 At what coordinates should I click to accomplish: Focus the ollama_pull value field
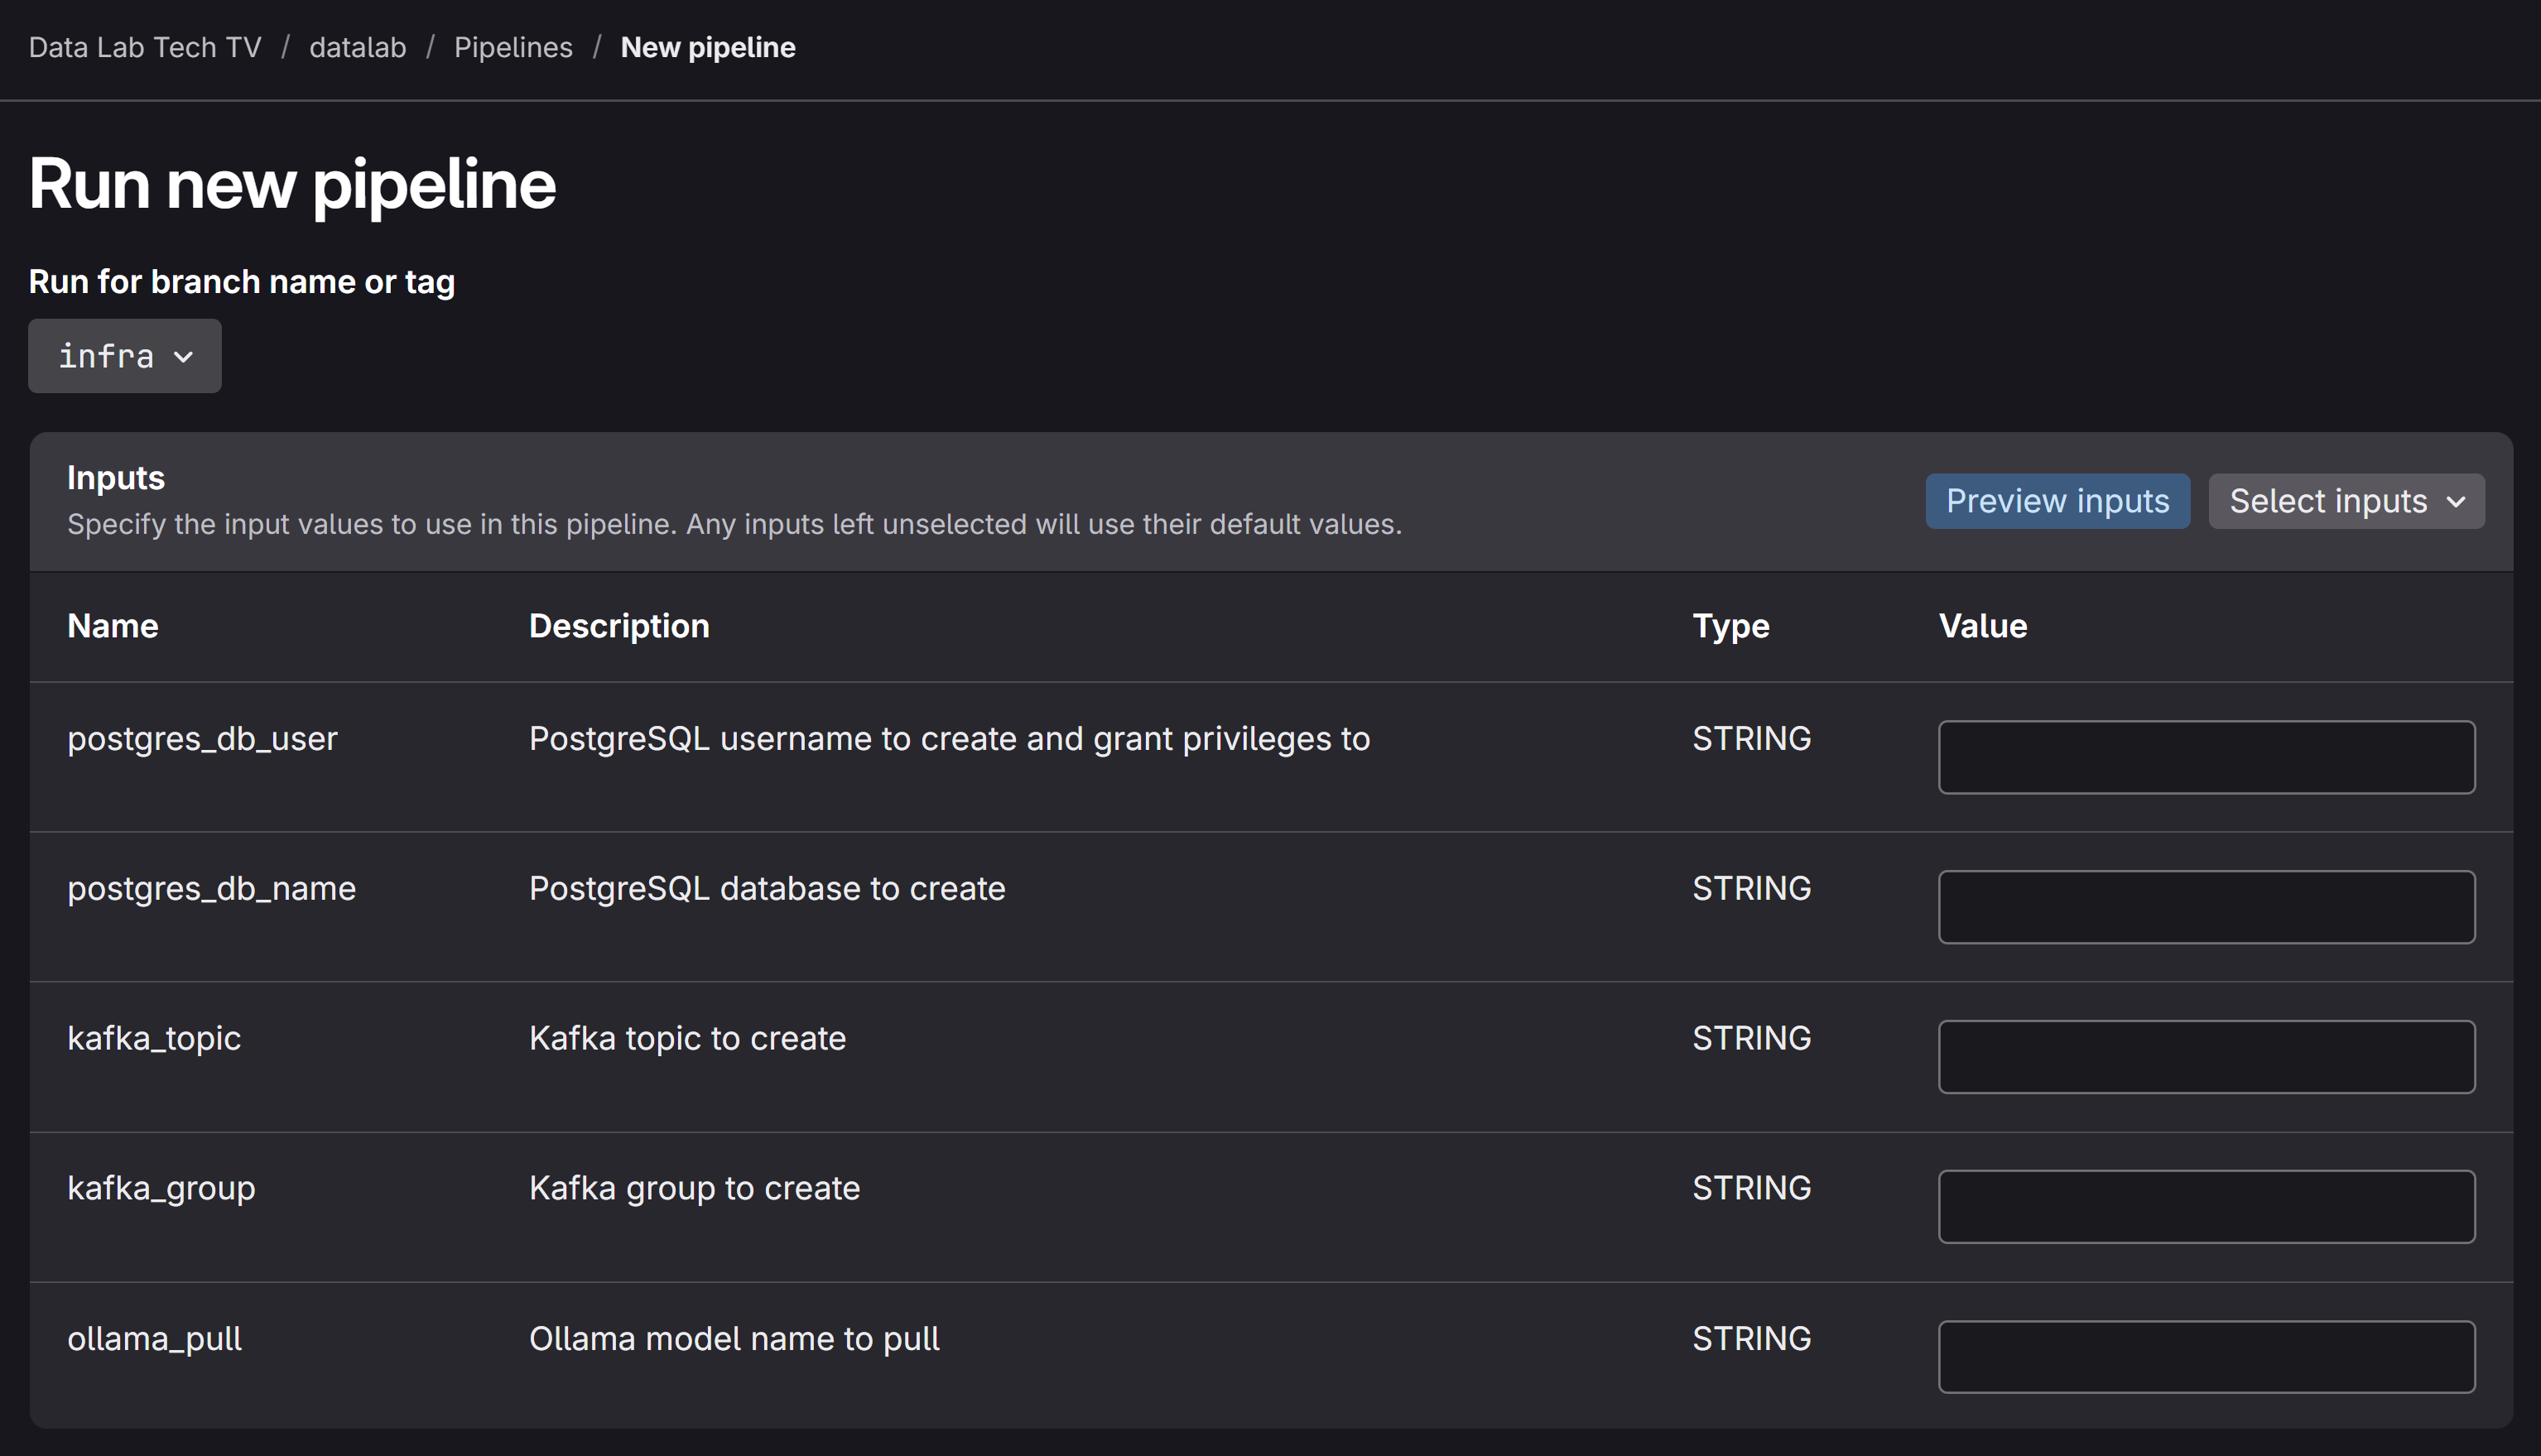(2206, 1357)
